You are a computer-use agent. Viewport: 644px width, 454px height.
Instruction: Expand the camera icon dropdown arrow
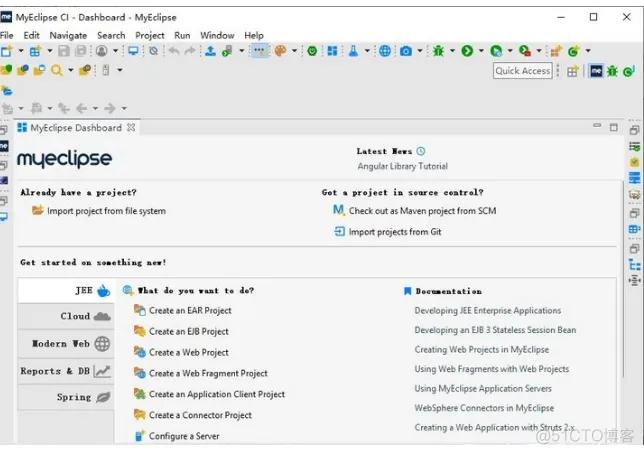click(420, 51)
